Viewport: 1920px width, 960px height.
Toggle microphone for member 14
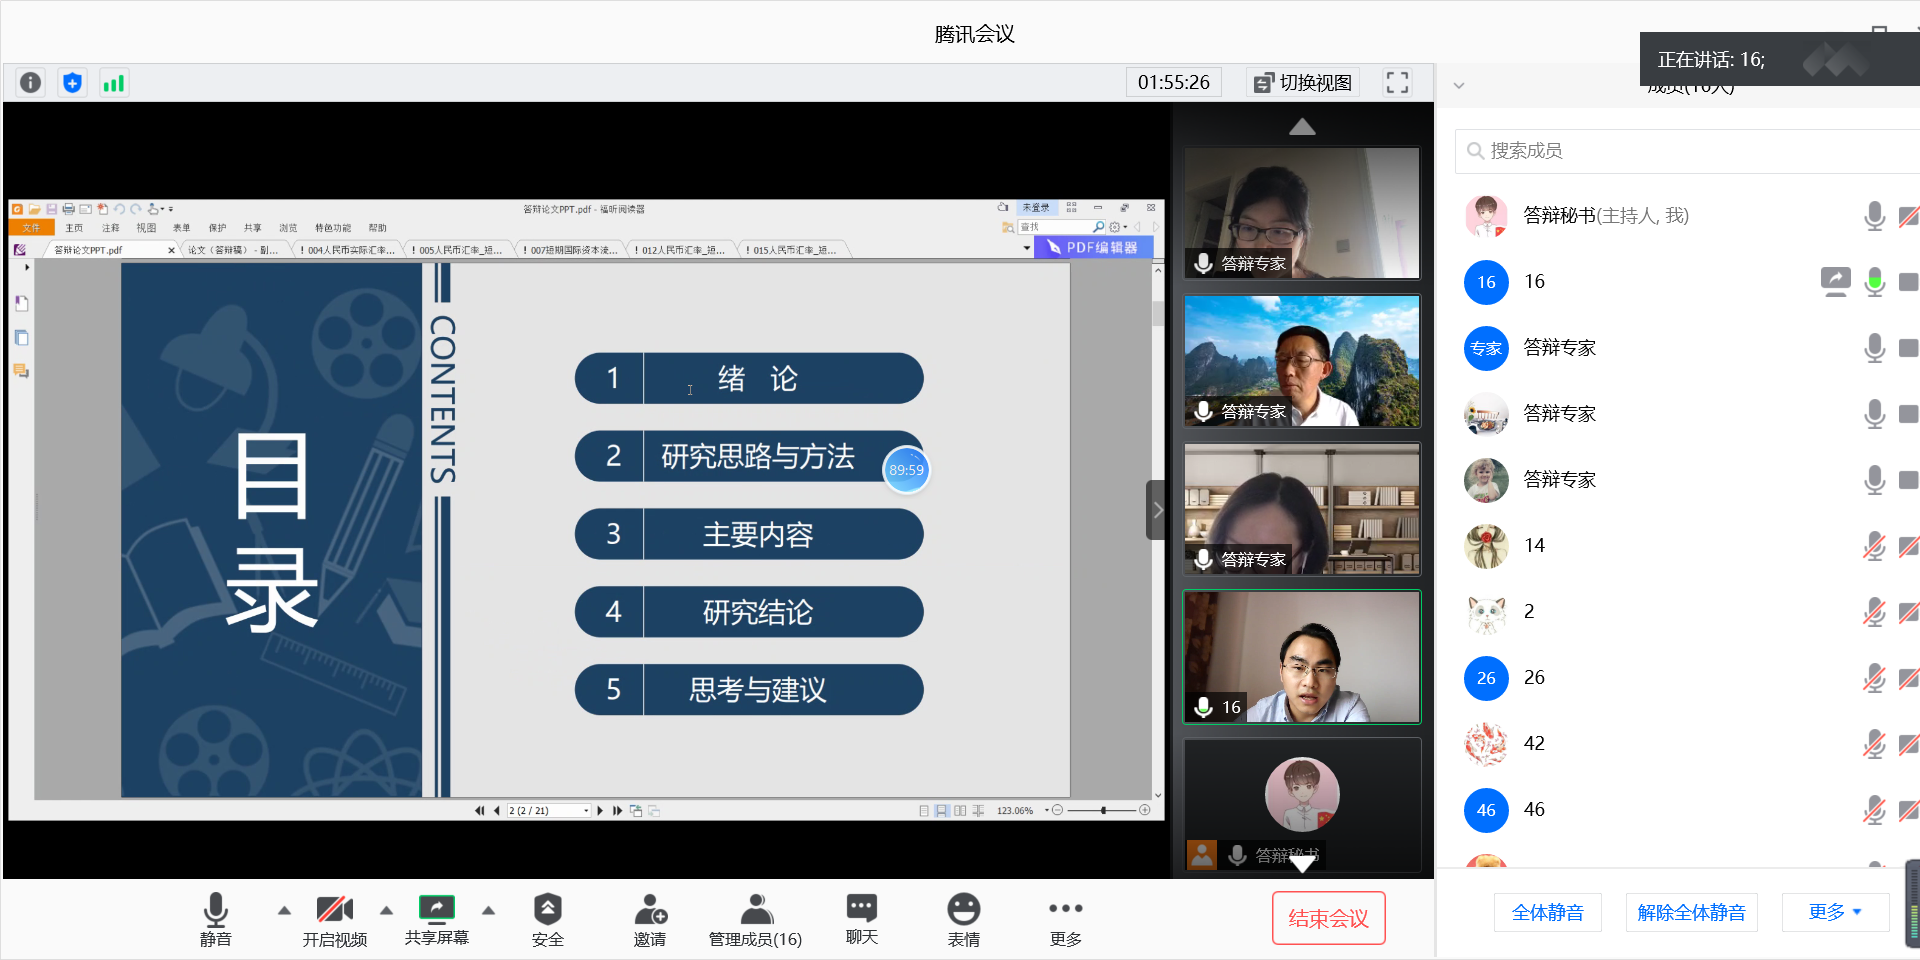pos(1874,546)
